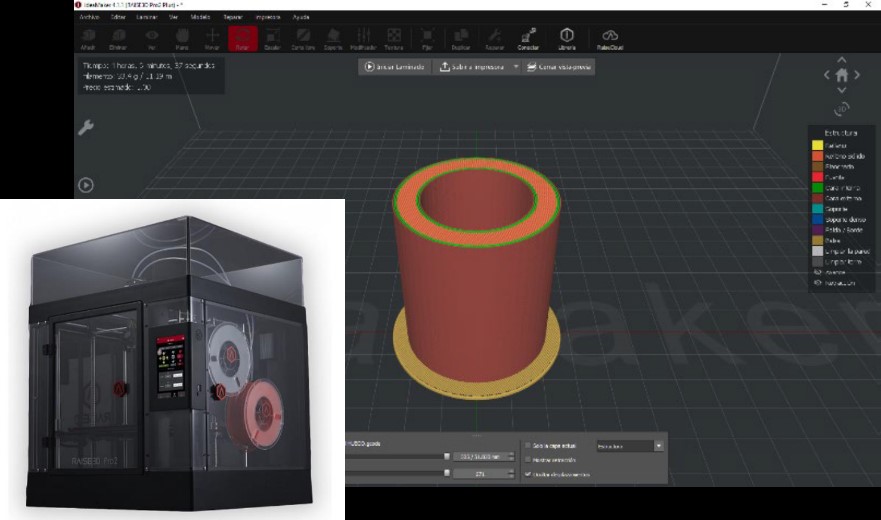Open the Soporte tool
The height and width of the screenshot is (520, 881).
pyautogui.click(x=333, y=39)
